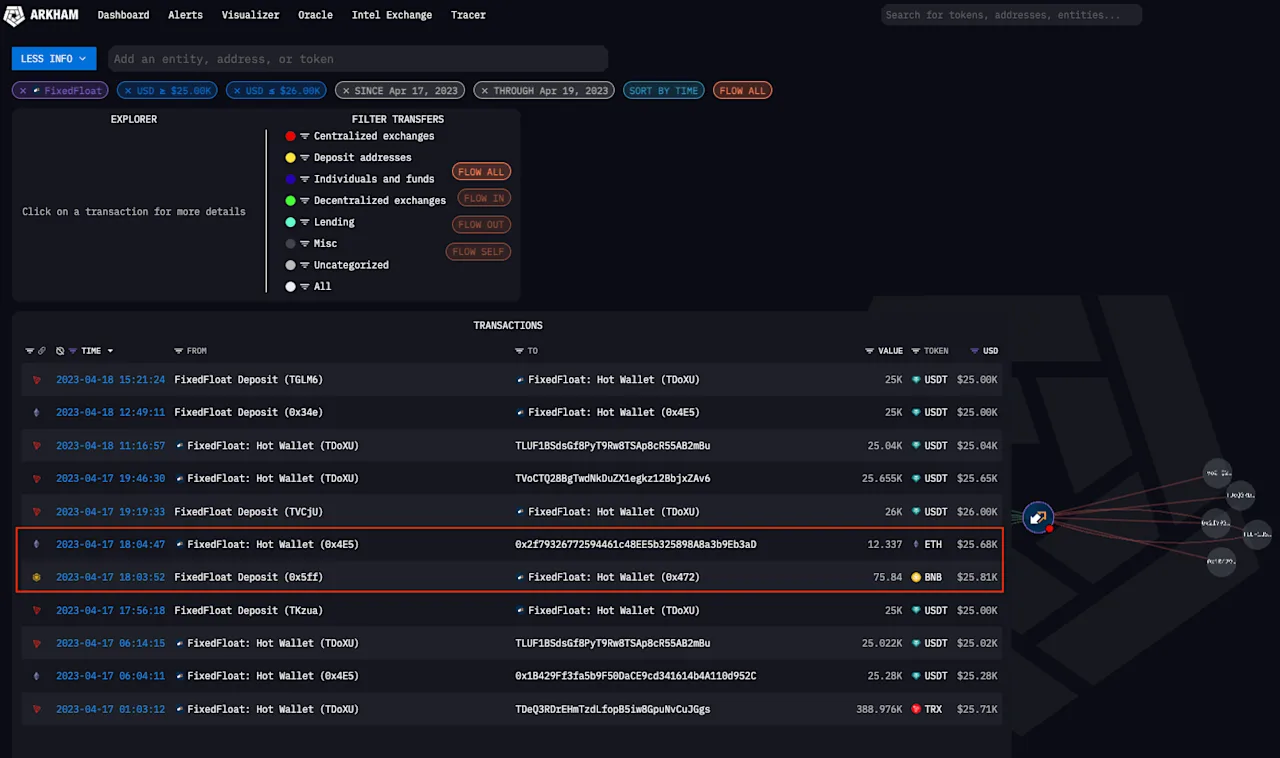Viewport: 1280px width, 758px height.
Task: Click the Tron chain icon on the 11:16:57 row
Action: tap(37, 446)
